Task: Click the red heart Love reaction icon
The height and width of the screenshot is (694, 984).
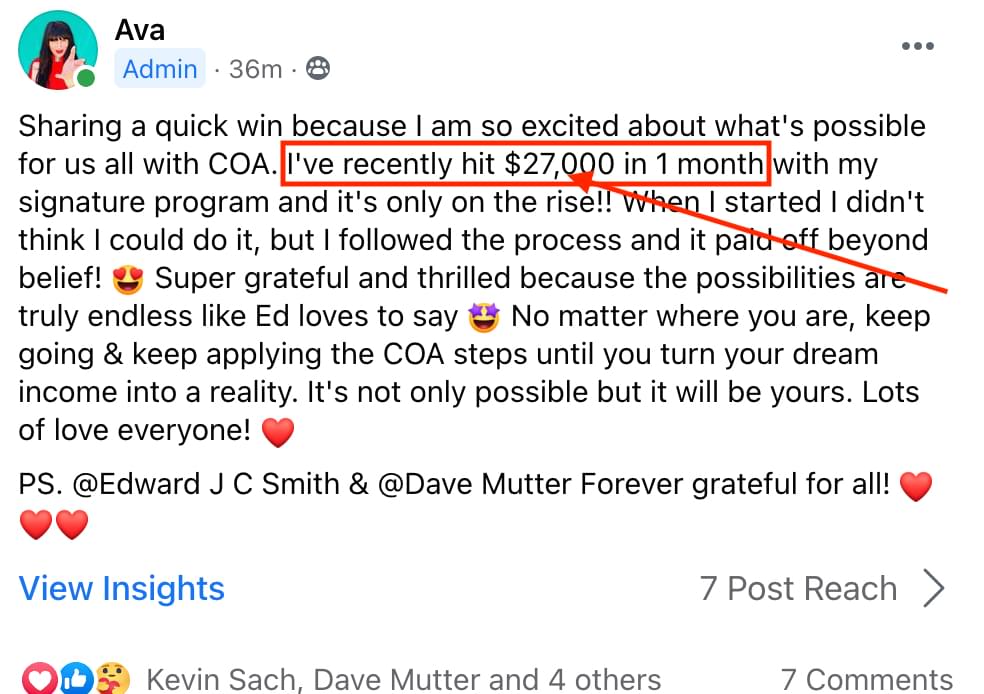Action: 39,680
